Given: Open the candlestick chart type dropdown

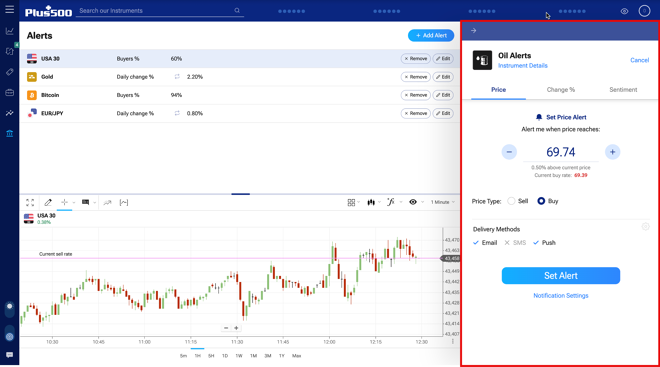Looking at the screenshot, I should (x=373, y=202).
